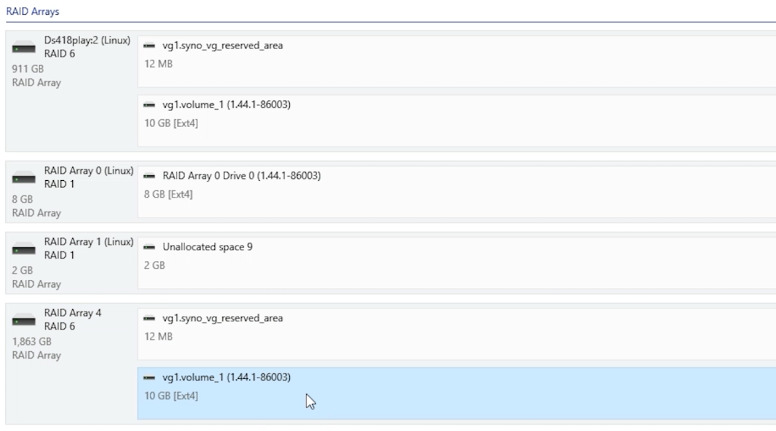Click partition icon of vg1.syno_vg_reserved_area under RAID Array 4

click(149, 318)
